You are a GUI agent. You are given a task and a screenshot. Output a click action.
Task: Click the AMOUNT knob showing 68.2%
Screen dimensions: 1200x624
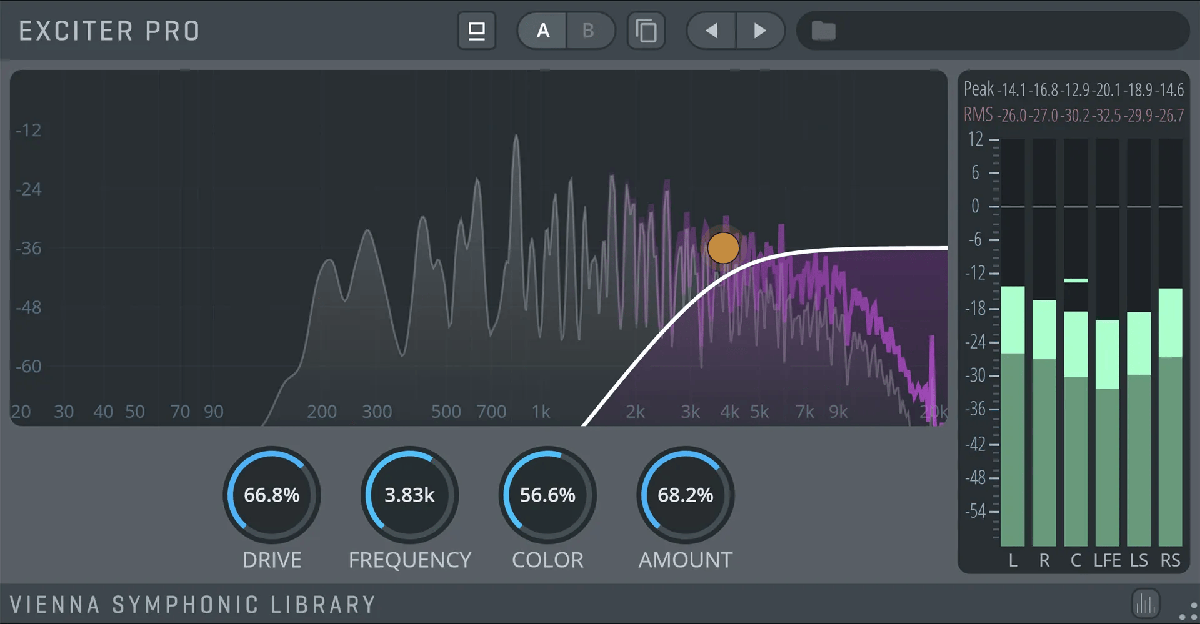pos(686,495)
